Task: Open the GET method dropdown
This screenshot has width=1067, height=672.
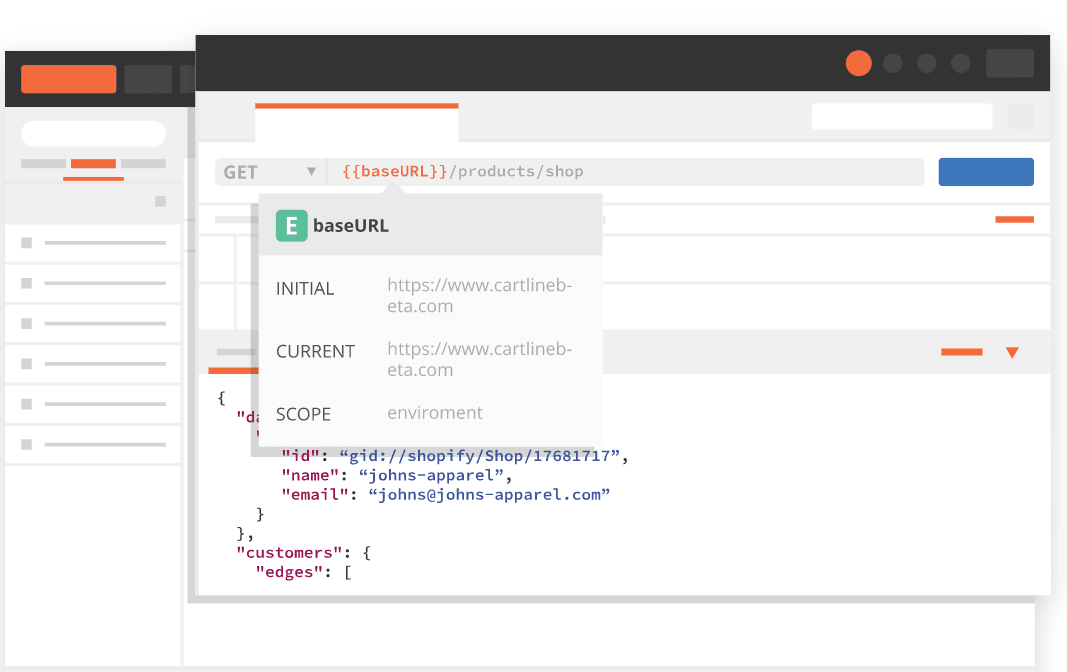Action: (270, 172)
